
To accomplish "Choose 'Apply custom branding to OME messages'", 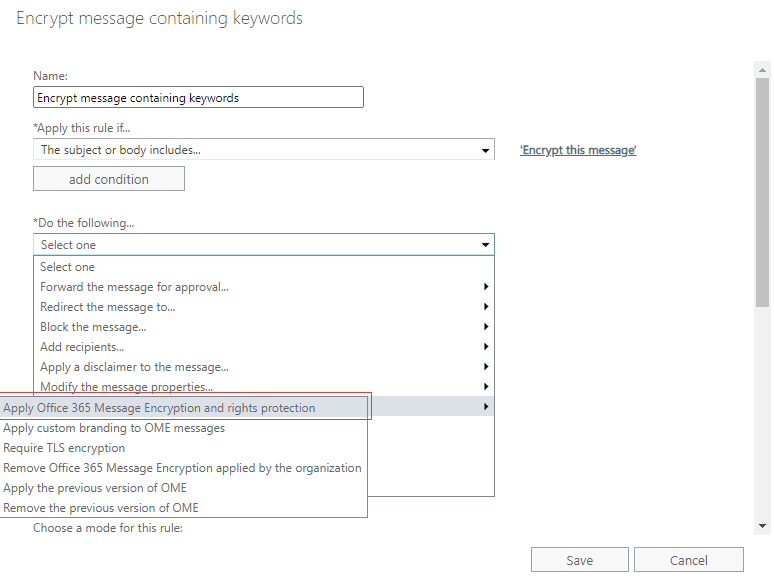I will [x=114, y=428].
